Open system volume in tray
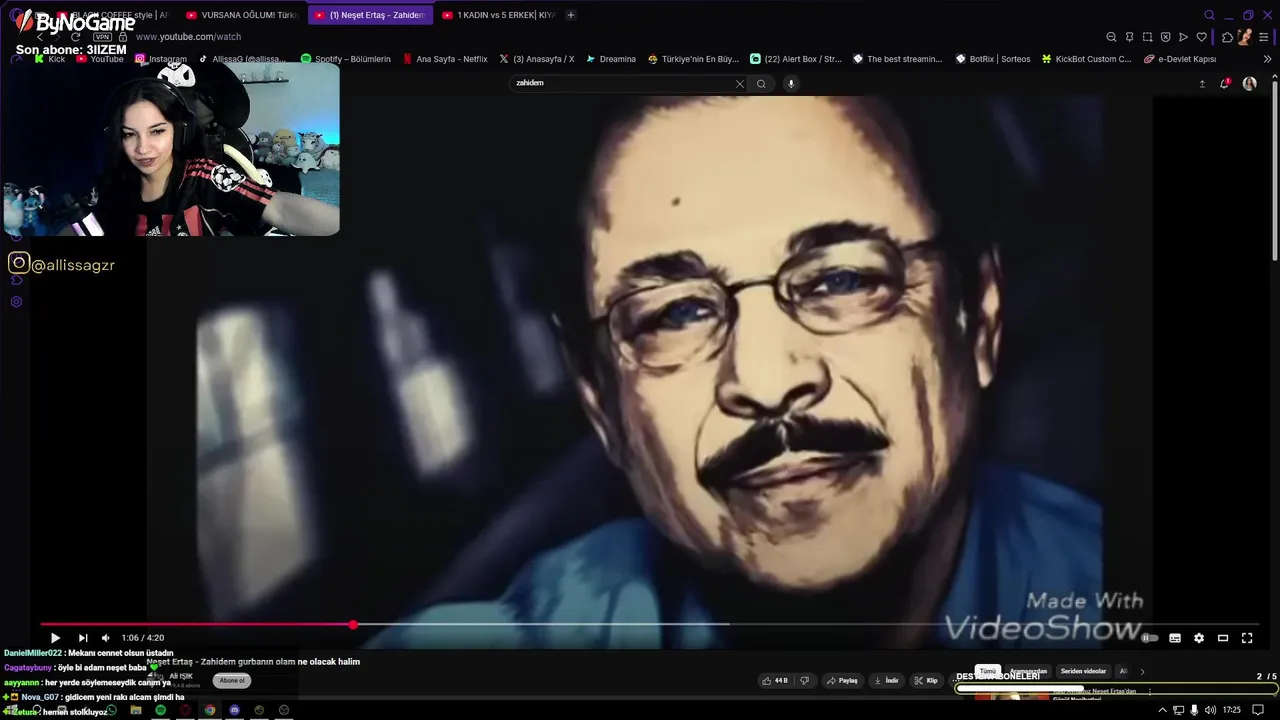This screenshot has height=720, width=1280. coord(1209,710)
